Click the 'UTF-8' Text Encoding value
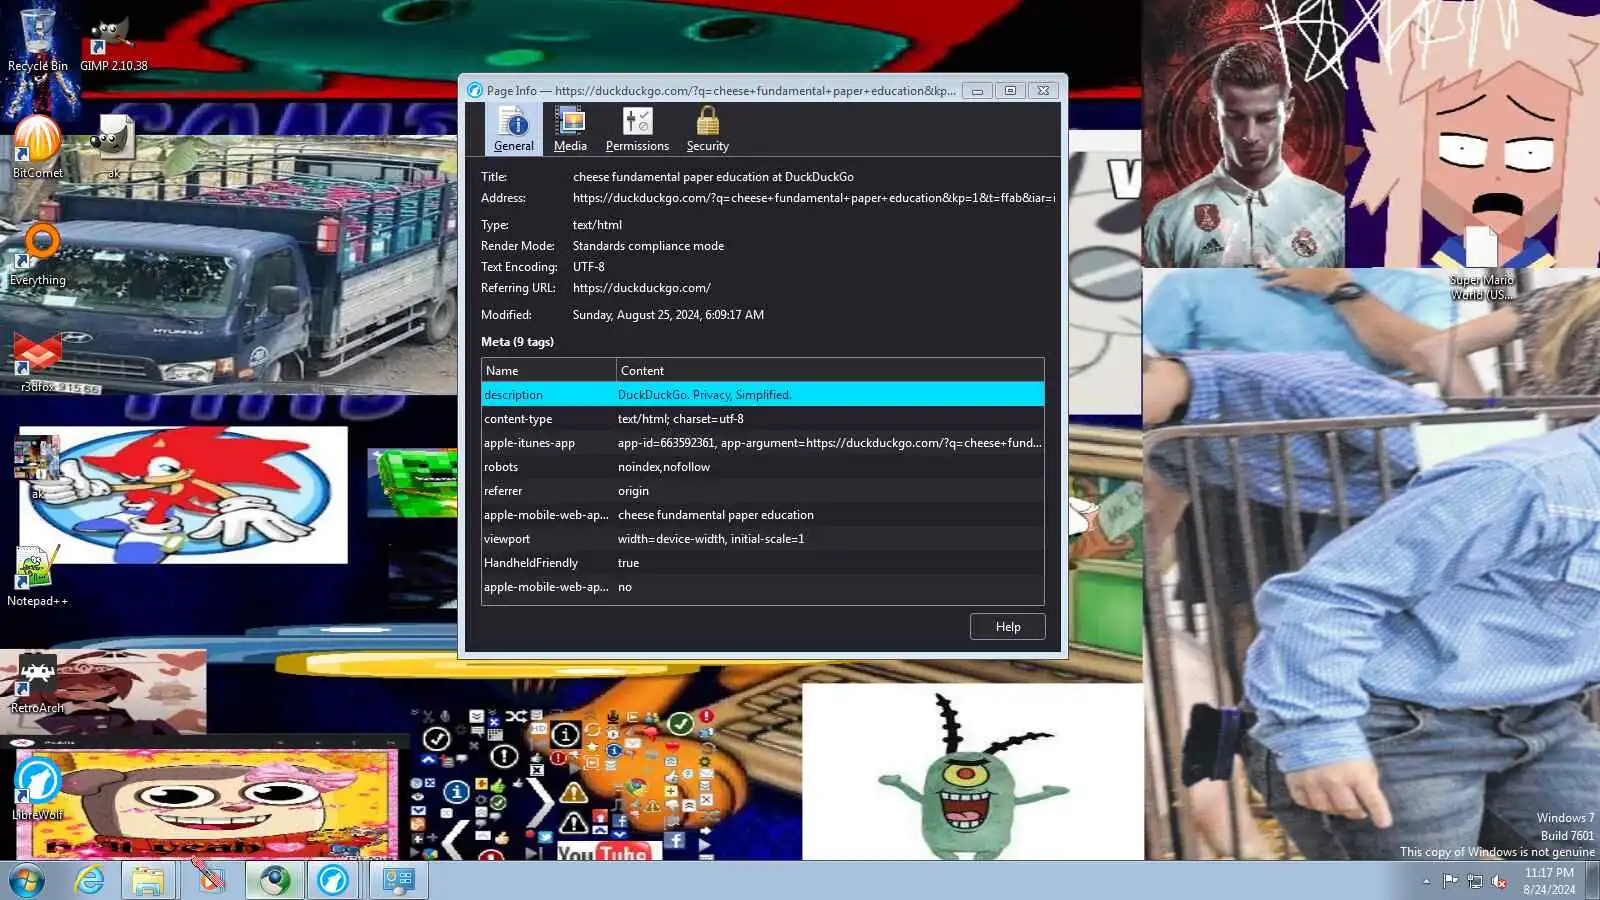Viewport: 1600px width, 900px height. click(x=588, y=267)
